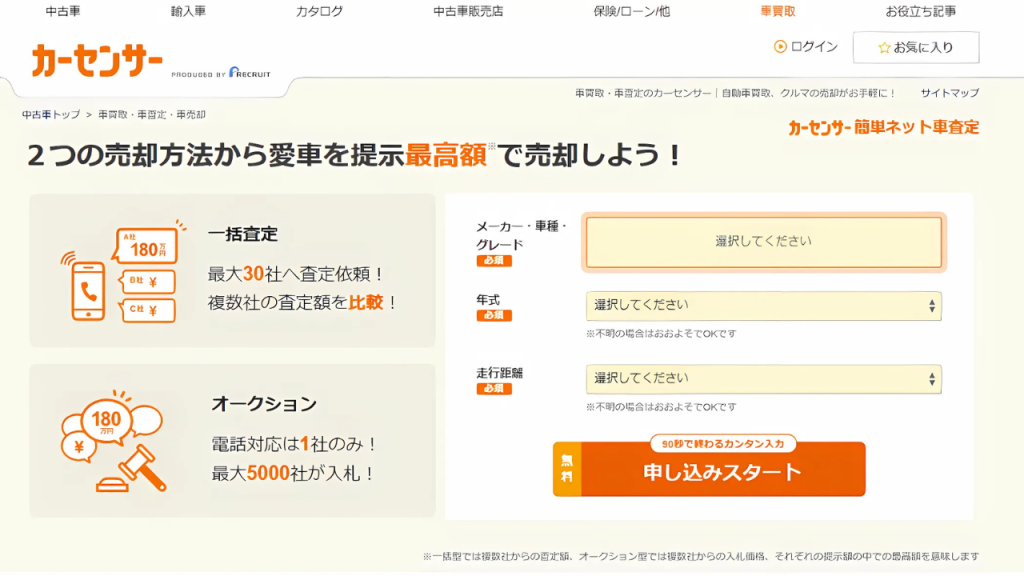Open the 走行距離 dropdown
The height and width of the screenshot is (576, 1024).
coord(763,379)
